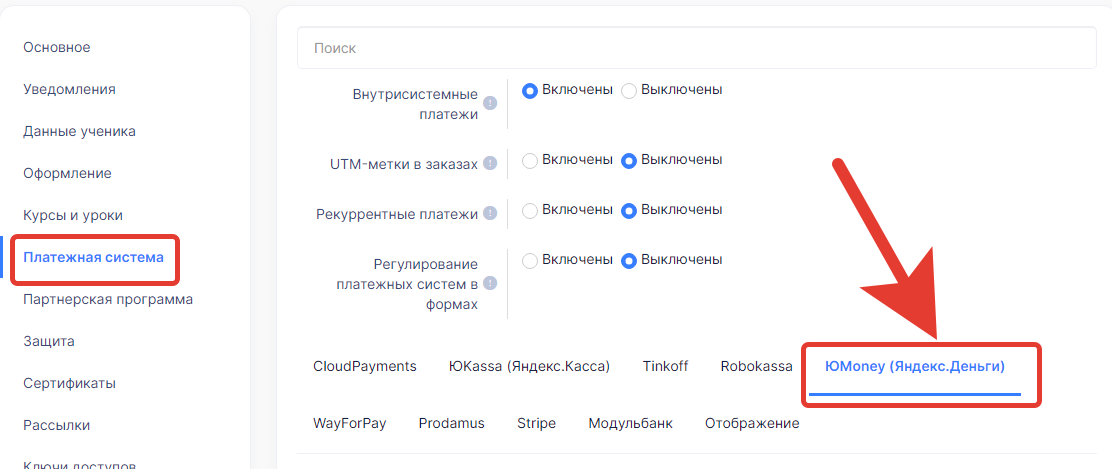Open Рассылки in the sidebar
The image size is (1112, 469).
(x=57, y=426)
